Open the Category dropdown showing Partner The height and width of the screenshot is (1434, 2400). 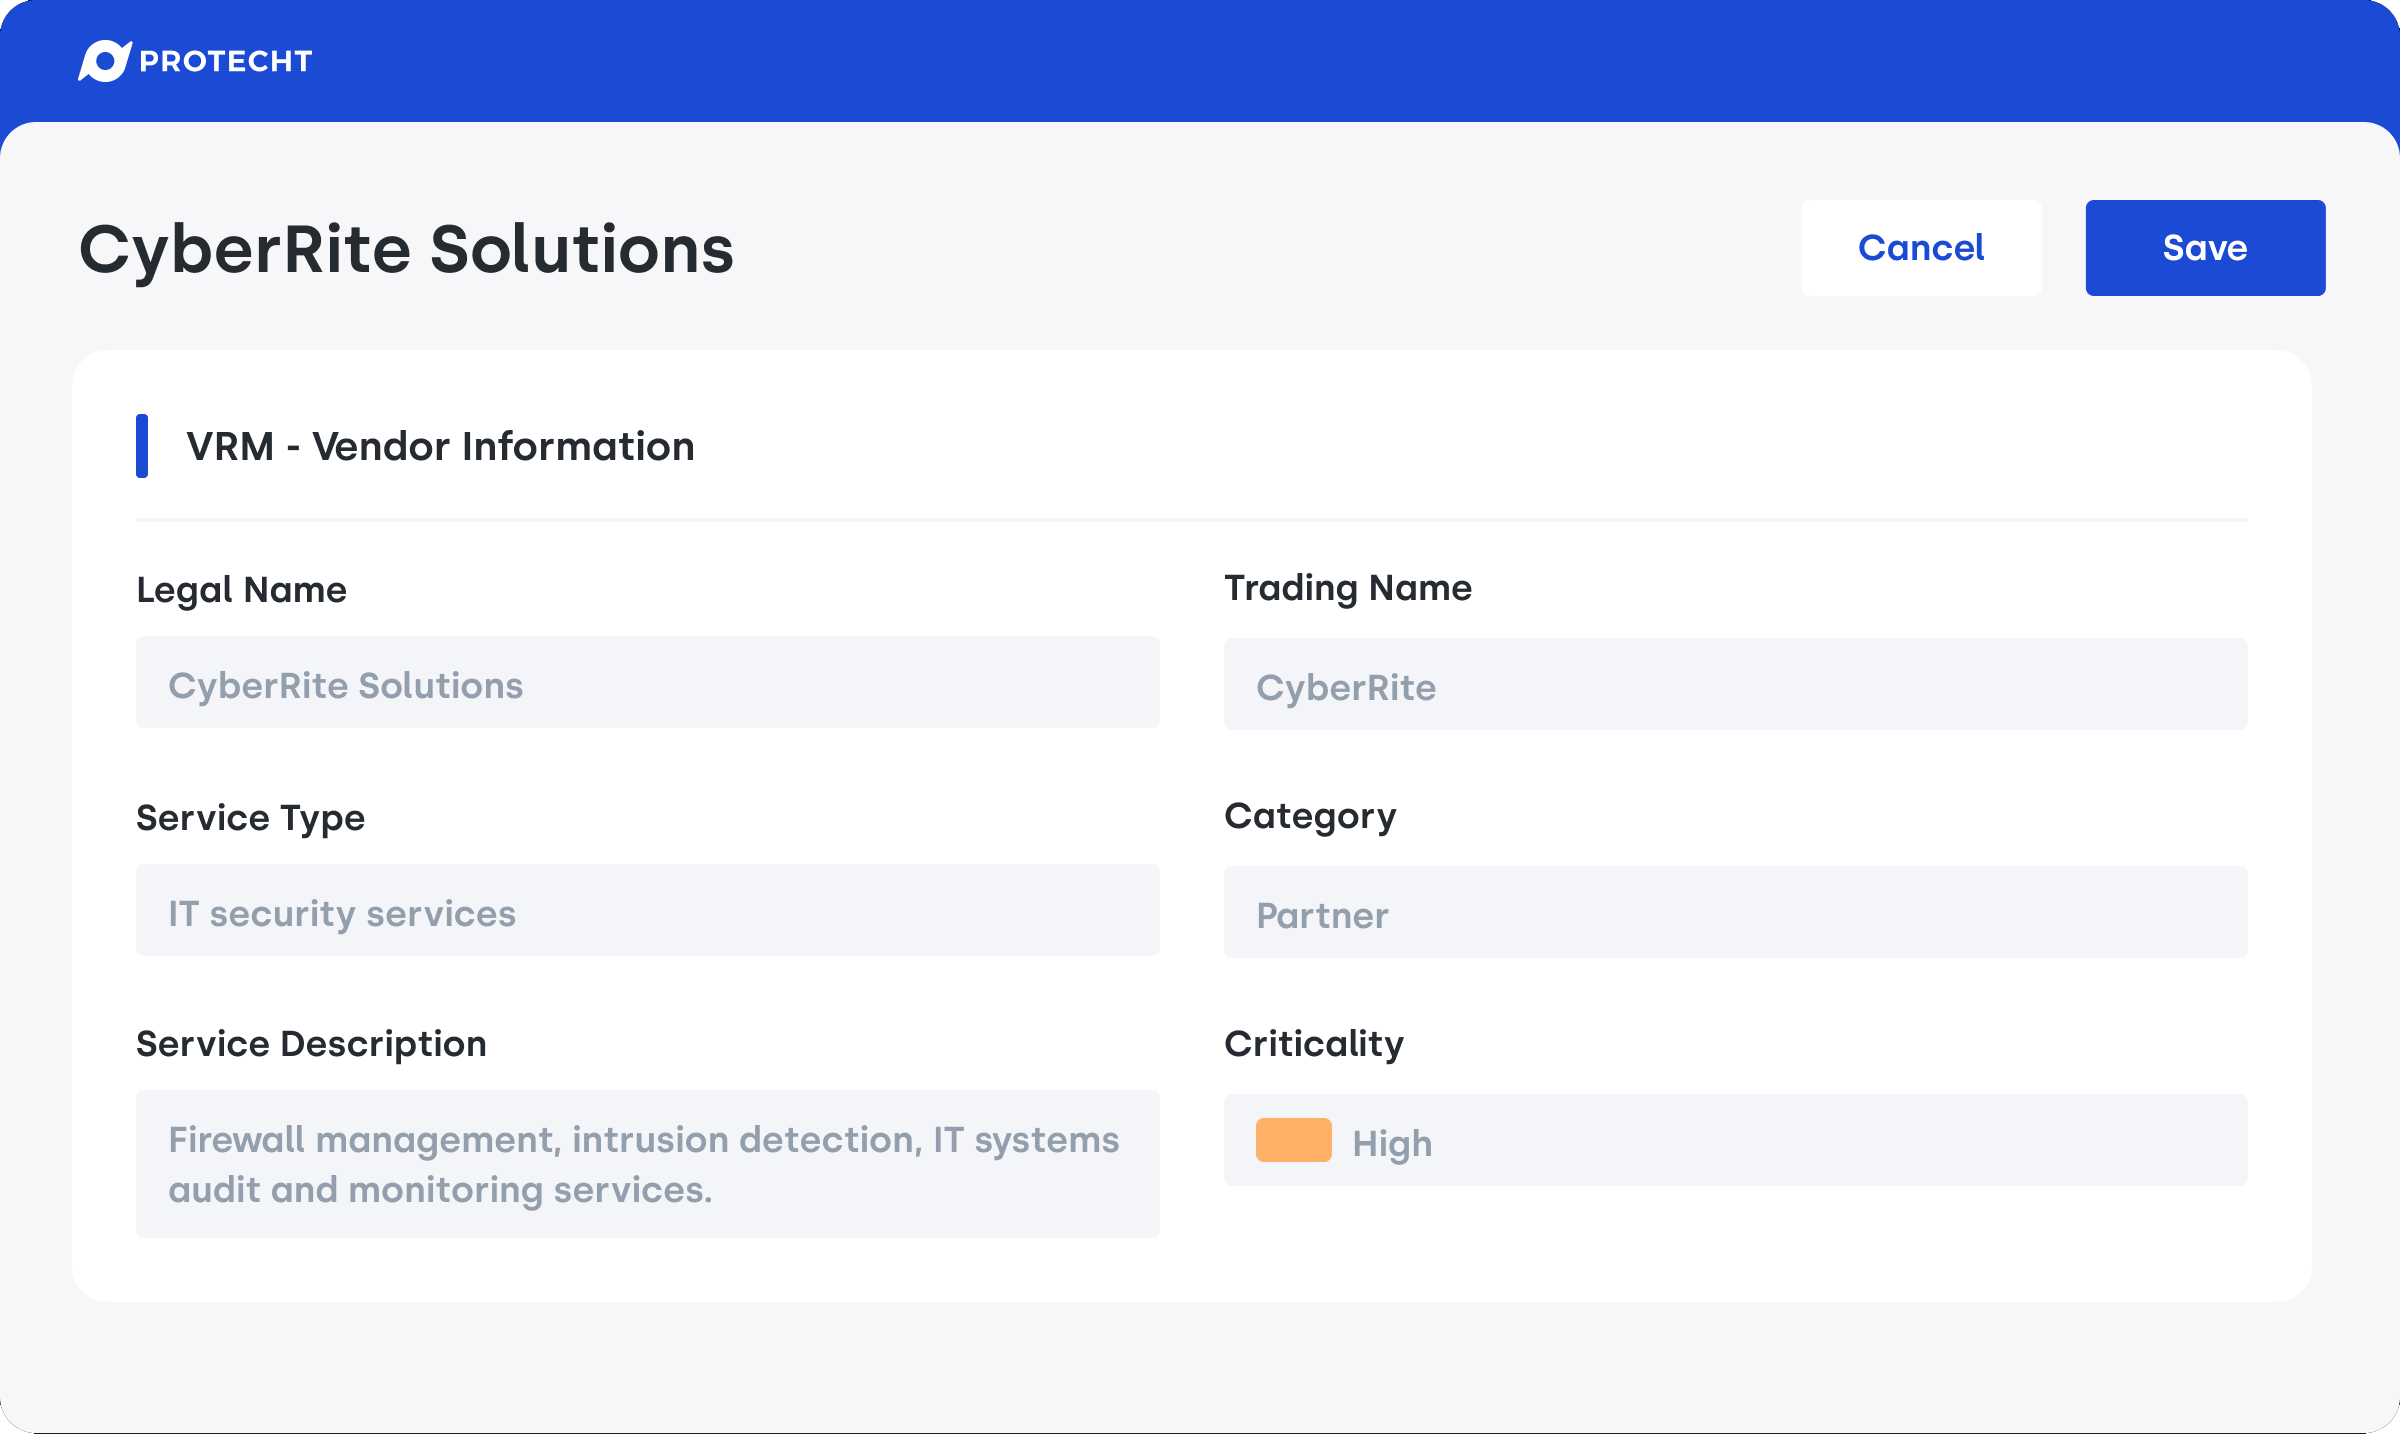[x=1735, y=911]
